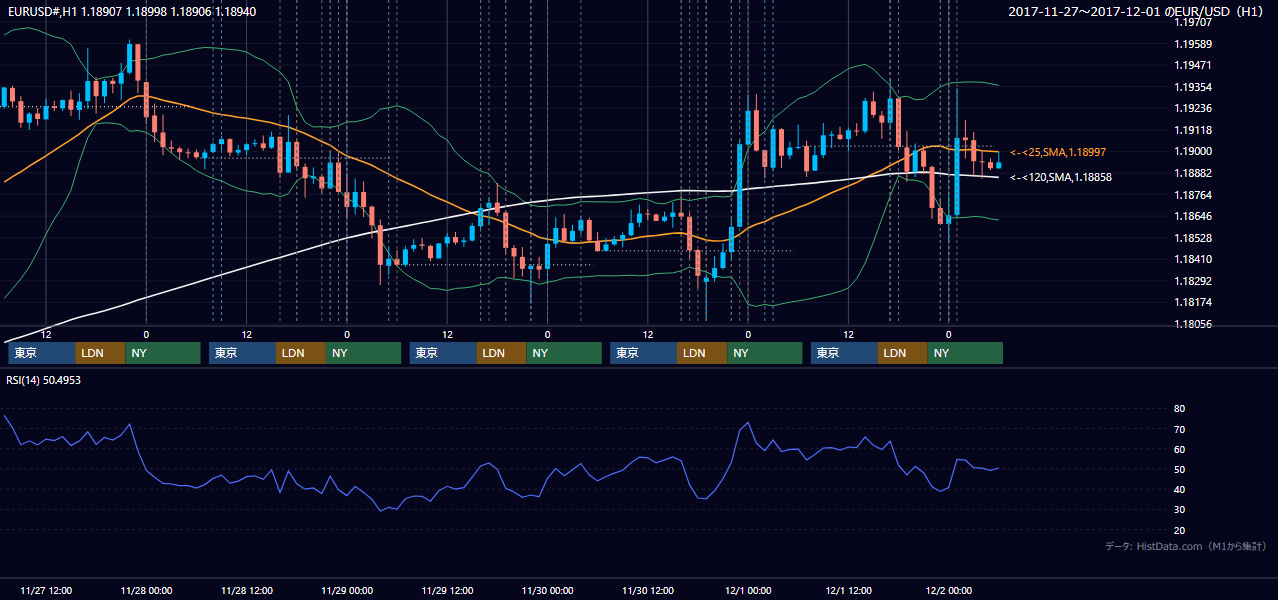Click the RSI scale value 80
This screenshot has height=600, width=1278.
coord(1179,409)
